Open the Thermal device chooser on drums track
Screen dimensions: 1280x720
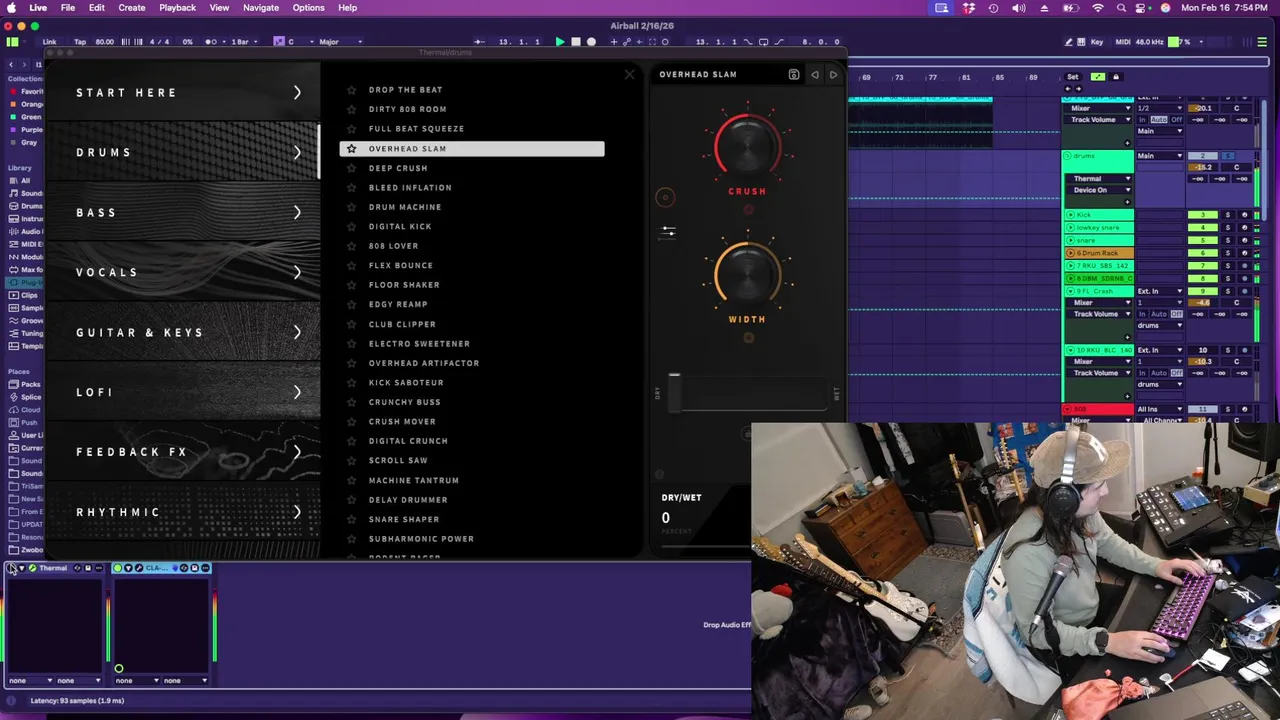coord(1098,179)
